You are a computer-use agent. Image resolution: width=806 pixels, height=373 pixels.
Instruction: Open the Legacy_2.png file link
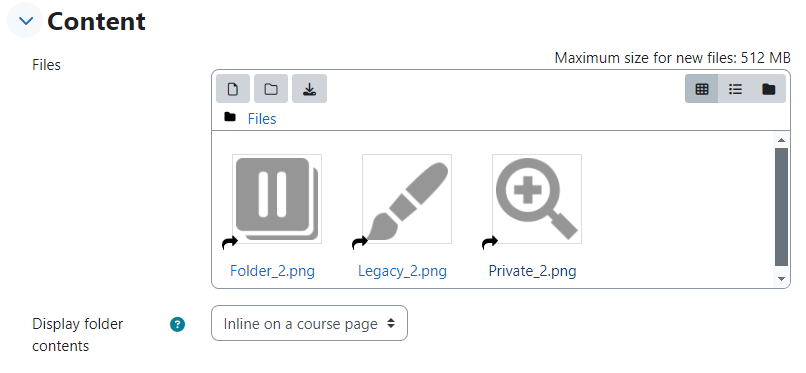(x=402, y=271)
